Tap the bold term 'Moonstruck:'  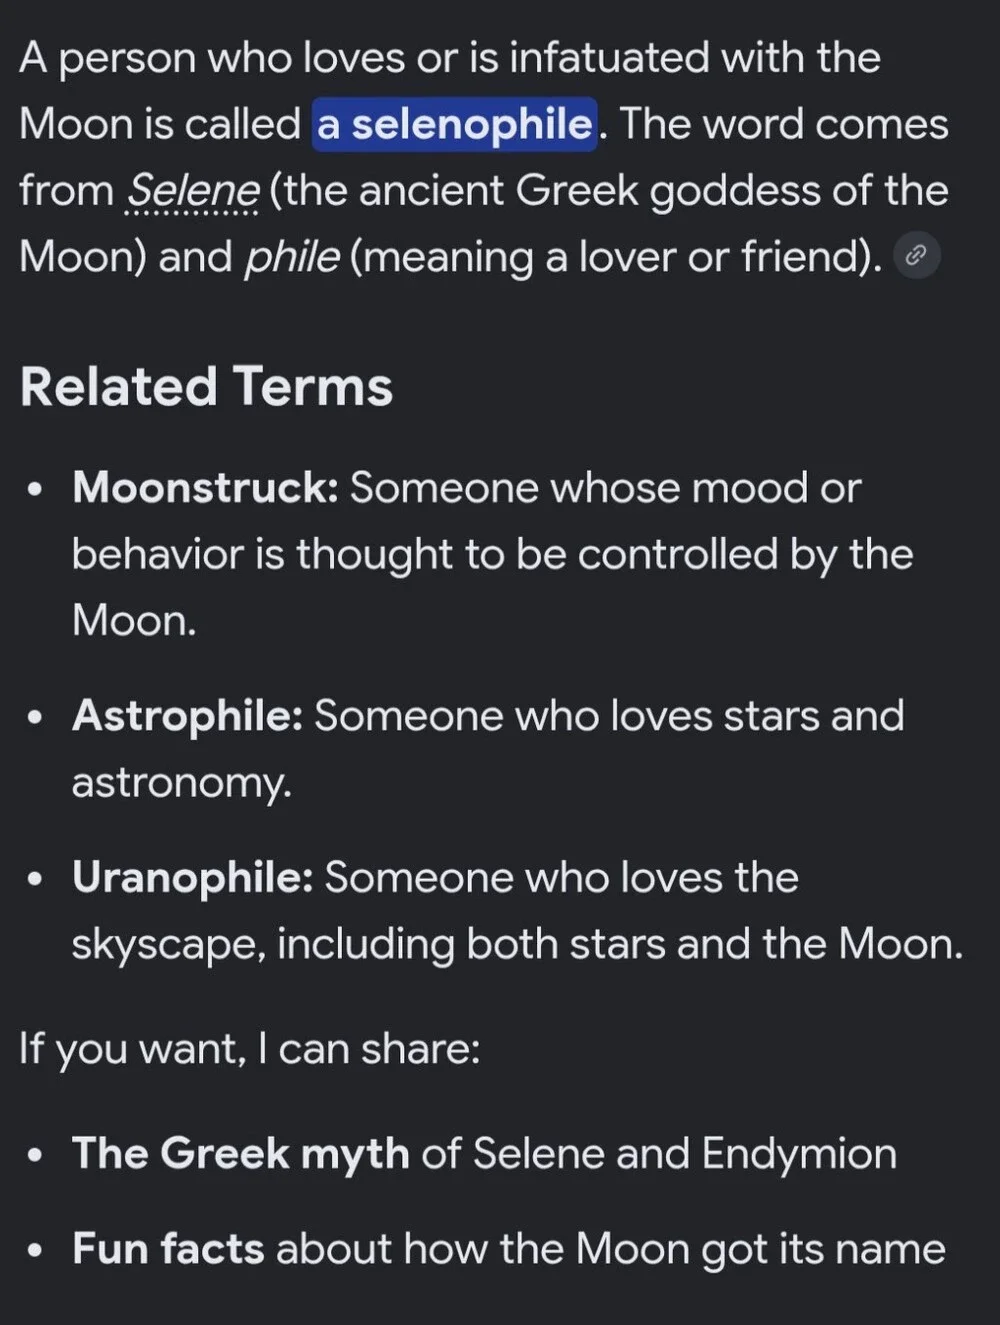(205, 488)
